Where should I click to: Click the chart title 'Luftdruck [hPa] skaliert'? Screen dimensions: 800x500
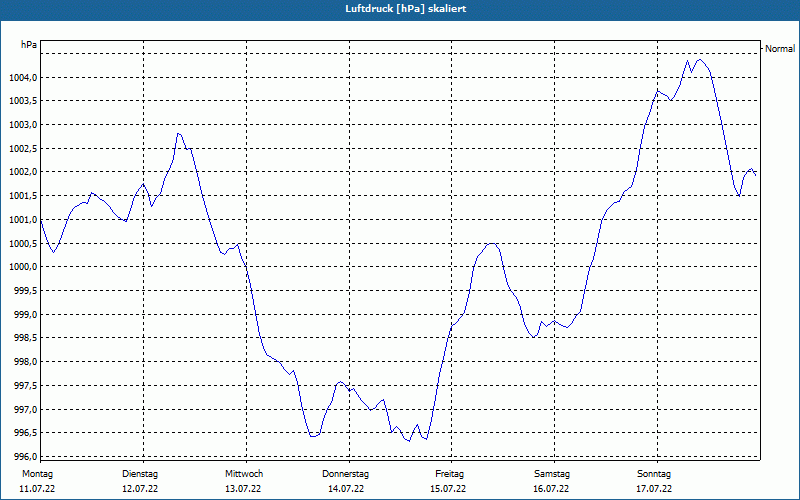click(x=405, y=9)
